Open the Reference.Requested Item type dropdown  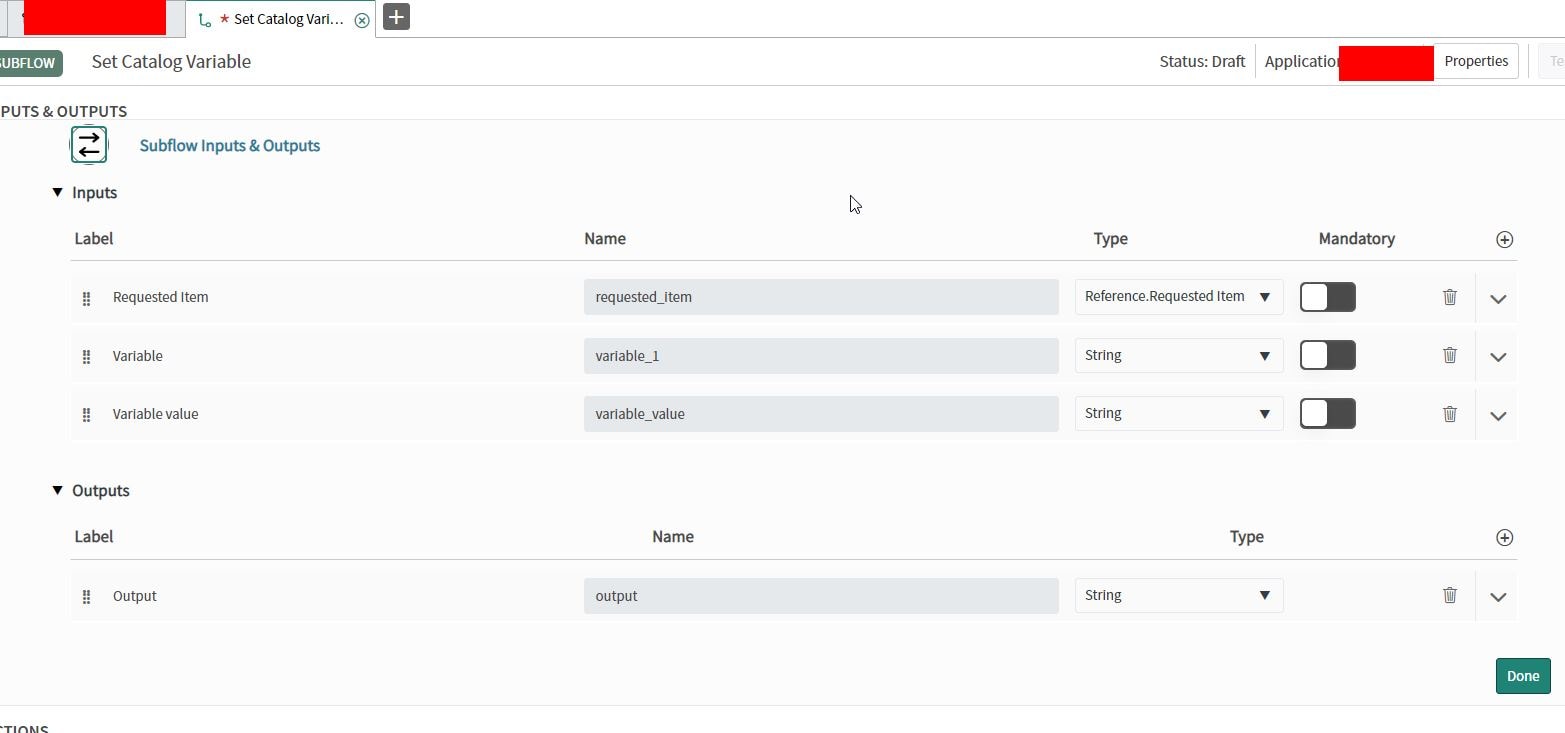click(1177, 296)
